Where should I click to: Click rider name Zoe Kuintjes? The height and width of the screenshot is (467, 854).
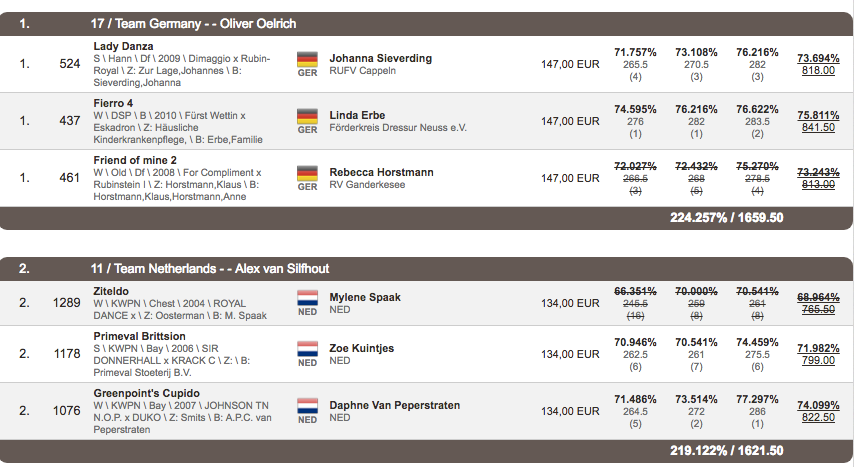click(362, 348)
